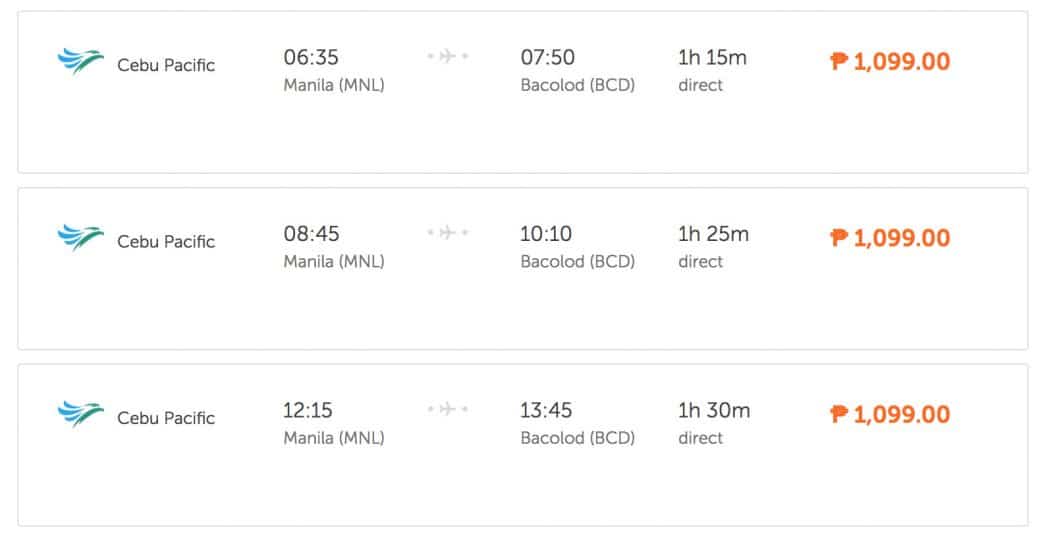Click Cebu Pacific airline name on first flight

(166, 66)
